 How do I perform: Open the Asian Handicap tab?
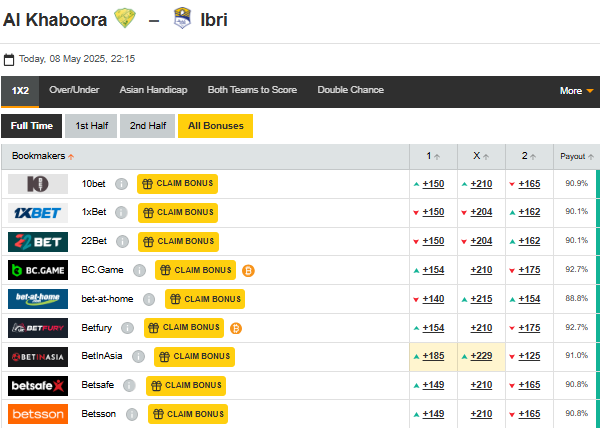tap(153, 90)
